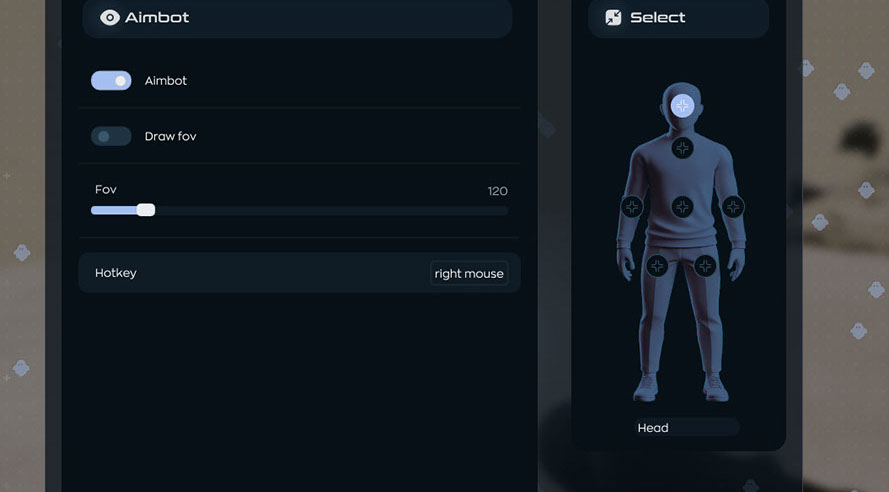
Task: Choose the target point on the screen-left thigh
Action: [x=657, y=265]
